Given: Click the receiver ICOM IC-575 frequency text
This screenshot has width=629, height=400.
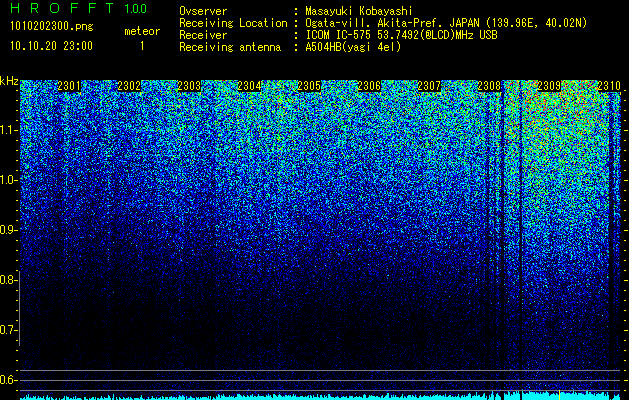Looking at the screenshot, I should click(x=401, y=35).
